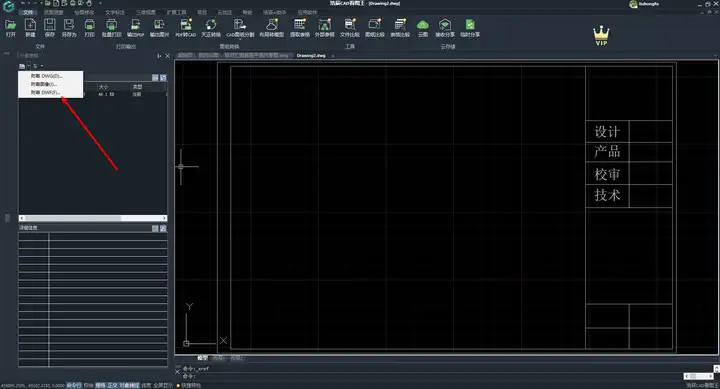Click the gold VIP crown

601,35
